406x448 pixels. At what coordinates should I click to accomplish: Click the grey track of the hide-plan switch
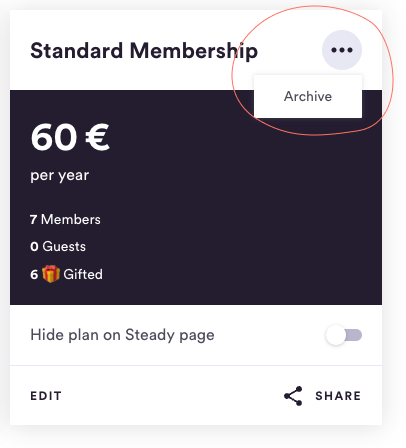pyautogui.click(x=354, y=335)
